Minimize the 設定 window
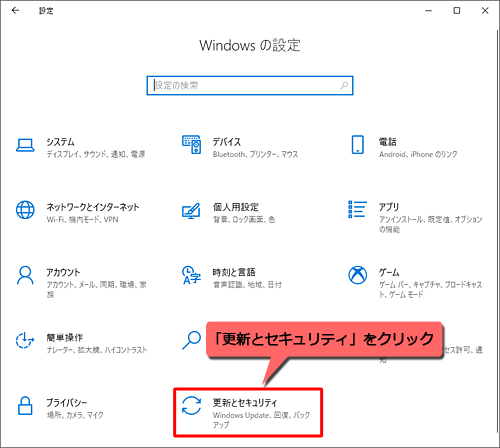This screenshot has width=500, height=448. (429, 11)
